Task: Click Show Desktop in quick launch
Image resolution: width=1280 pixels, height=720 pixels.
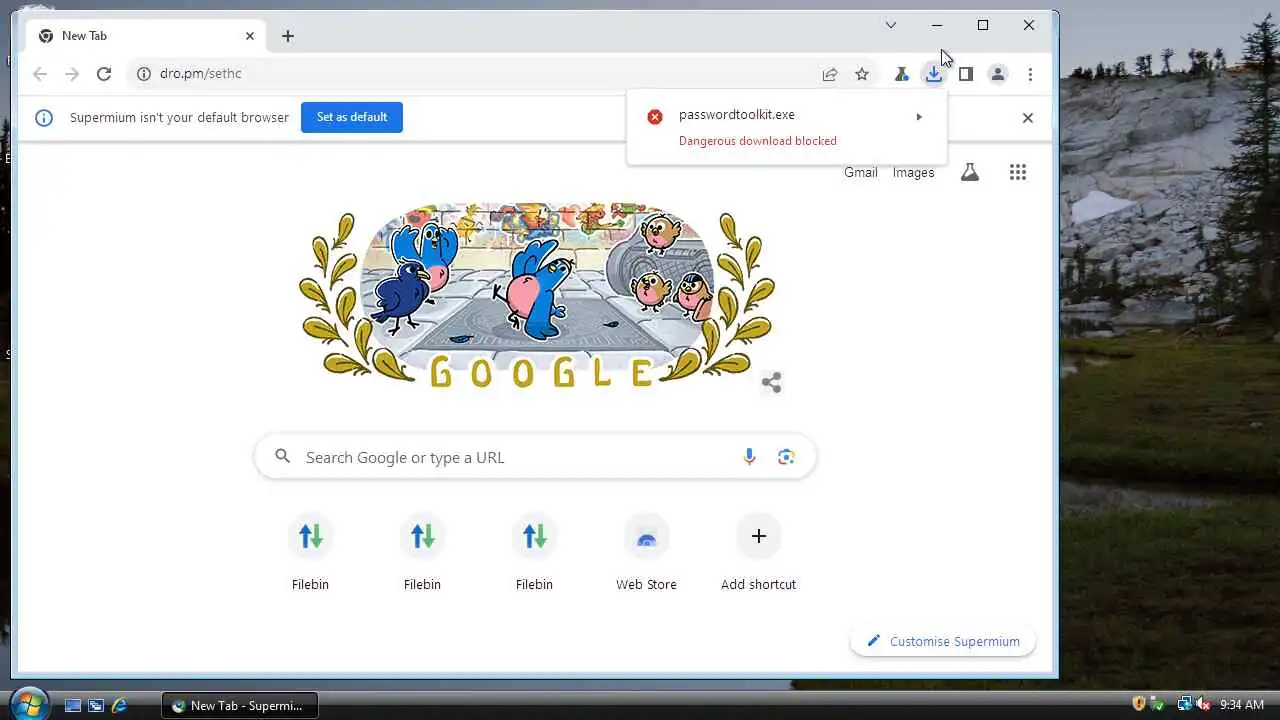Action: 73,705
